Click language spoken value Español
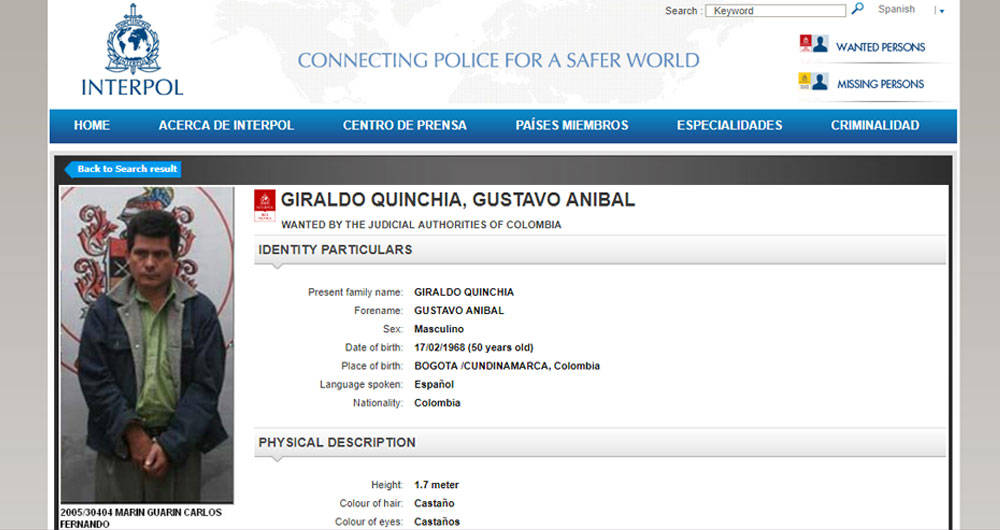This screenshot has width=1000, height=530. (434, 385)
